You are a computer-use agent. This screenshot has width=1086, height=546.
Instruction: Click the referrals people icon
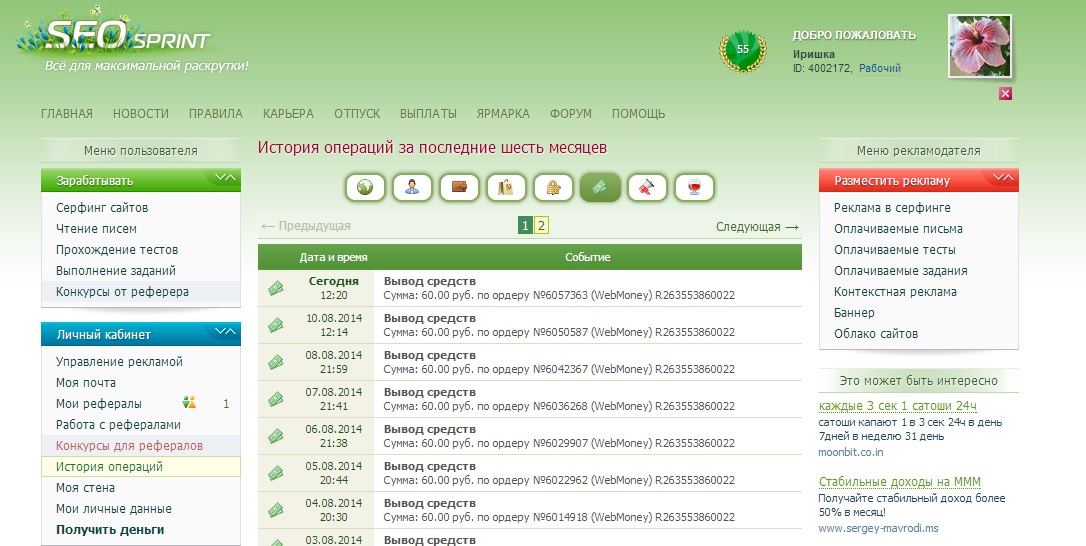(x=189, y=403)
